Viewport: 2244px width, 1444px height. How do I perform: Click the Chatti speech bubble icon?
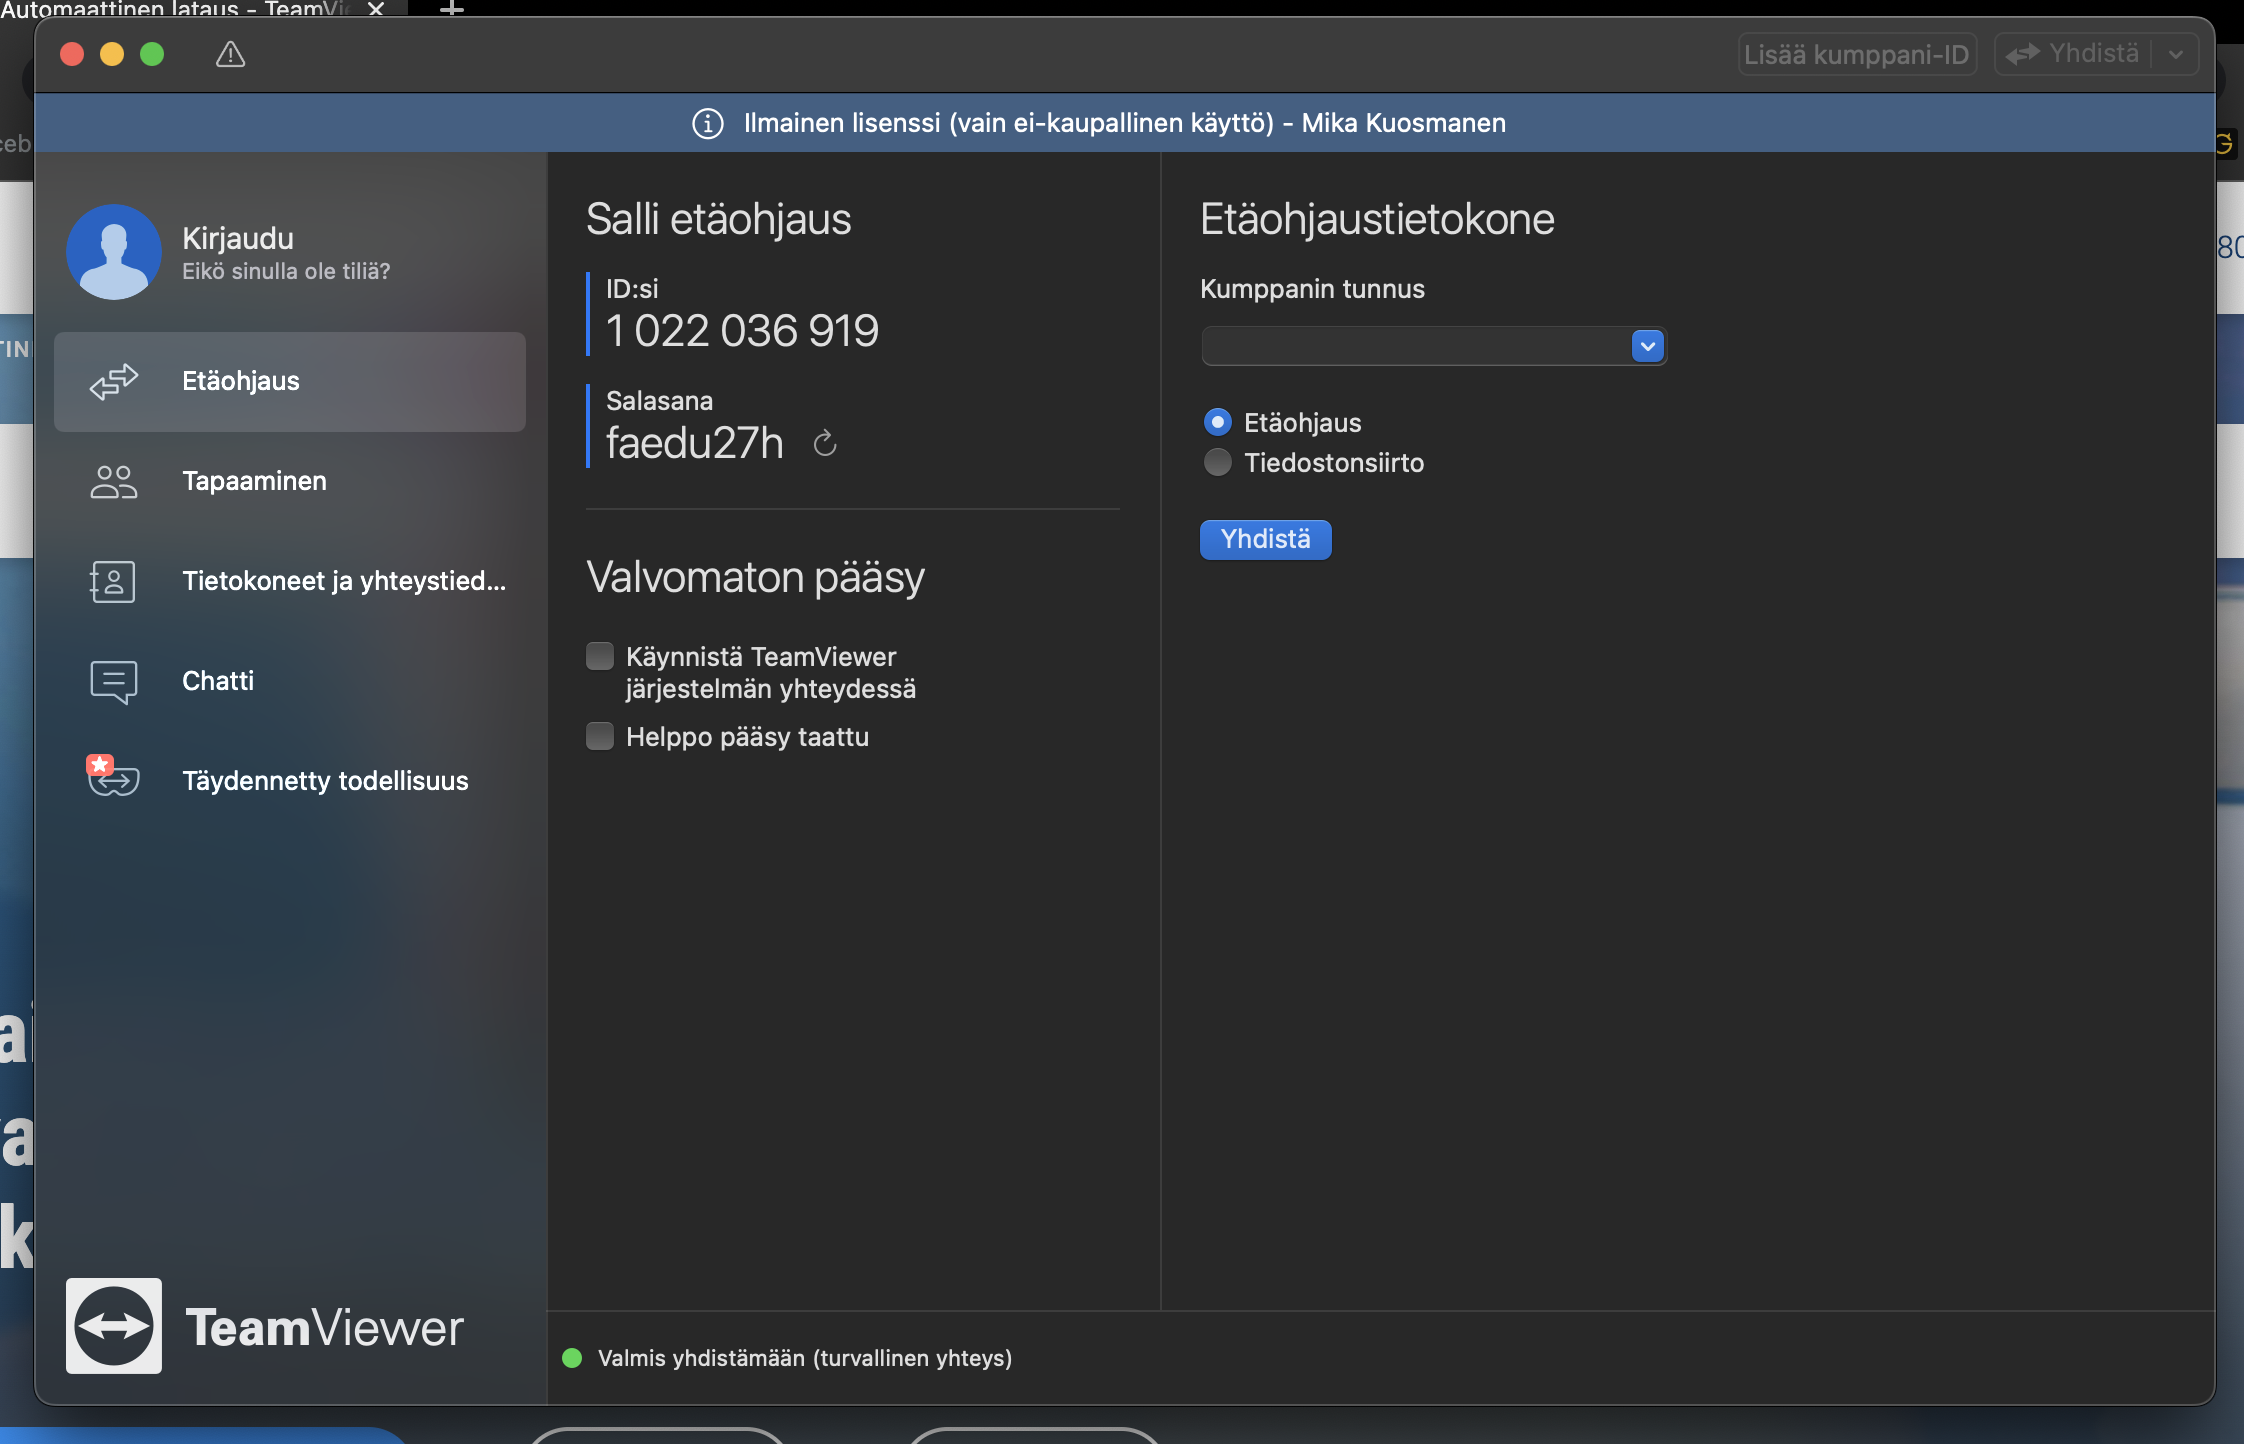click(x=114, y=681)
